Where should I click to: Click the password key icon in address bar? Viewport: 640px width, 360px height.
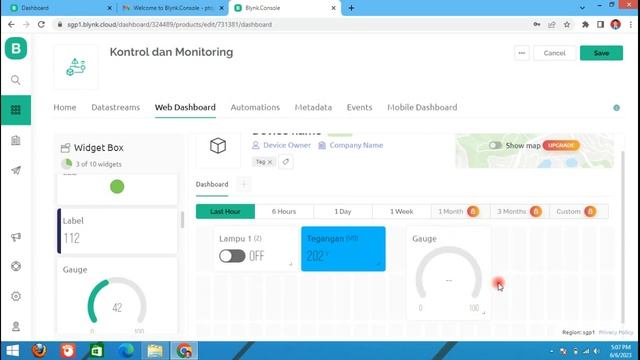(537, 24)
